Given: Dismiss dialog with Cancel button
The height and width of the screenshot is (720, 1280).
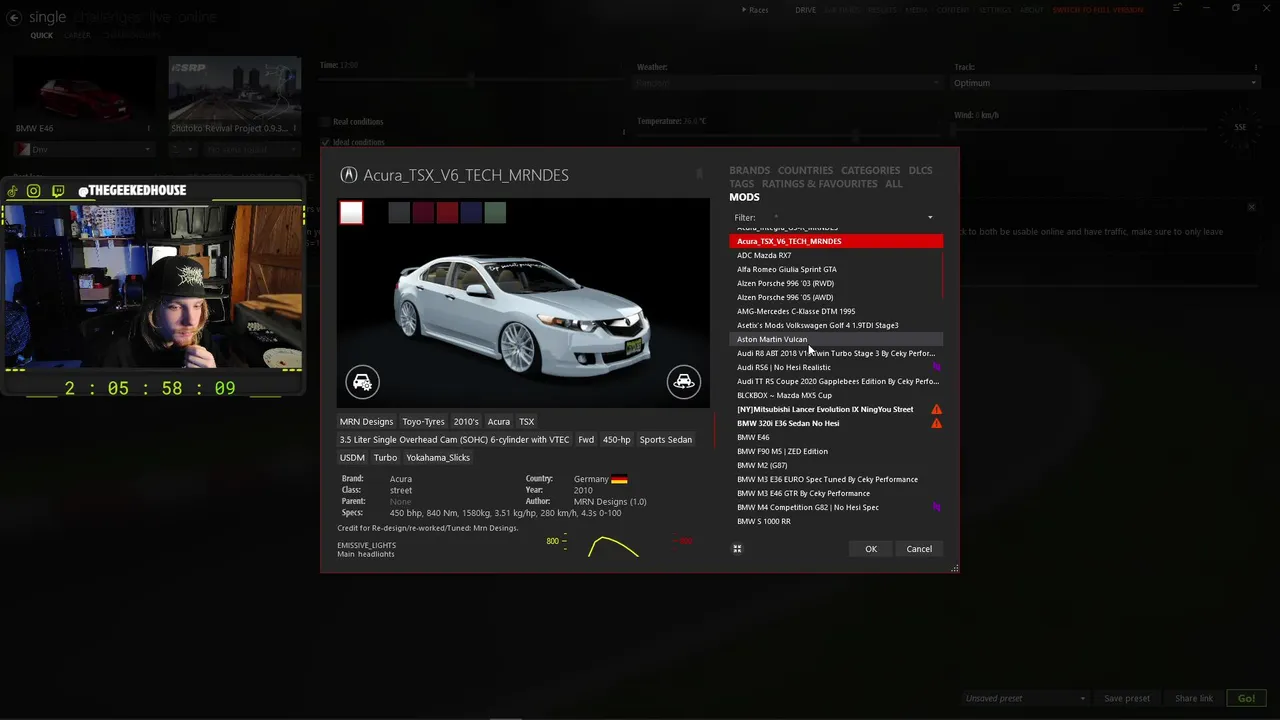Looking at the screenshot, I should (919, 549).
